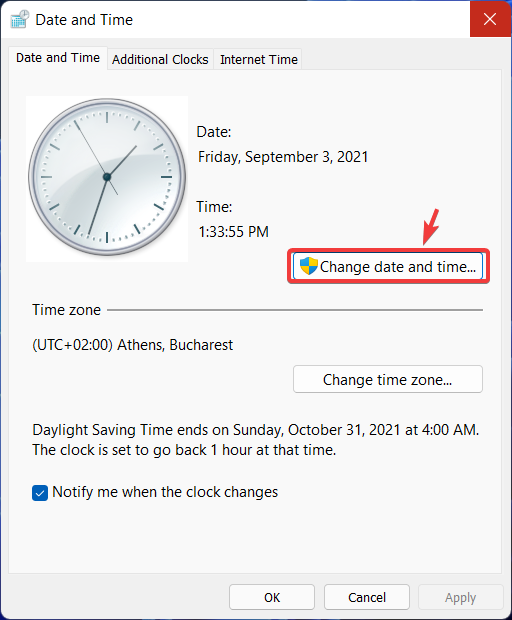This screenshot has height=620, width=512.
Task: Confirm with the OK button
Action: pyautogui.click(x=272, y=597)
